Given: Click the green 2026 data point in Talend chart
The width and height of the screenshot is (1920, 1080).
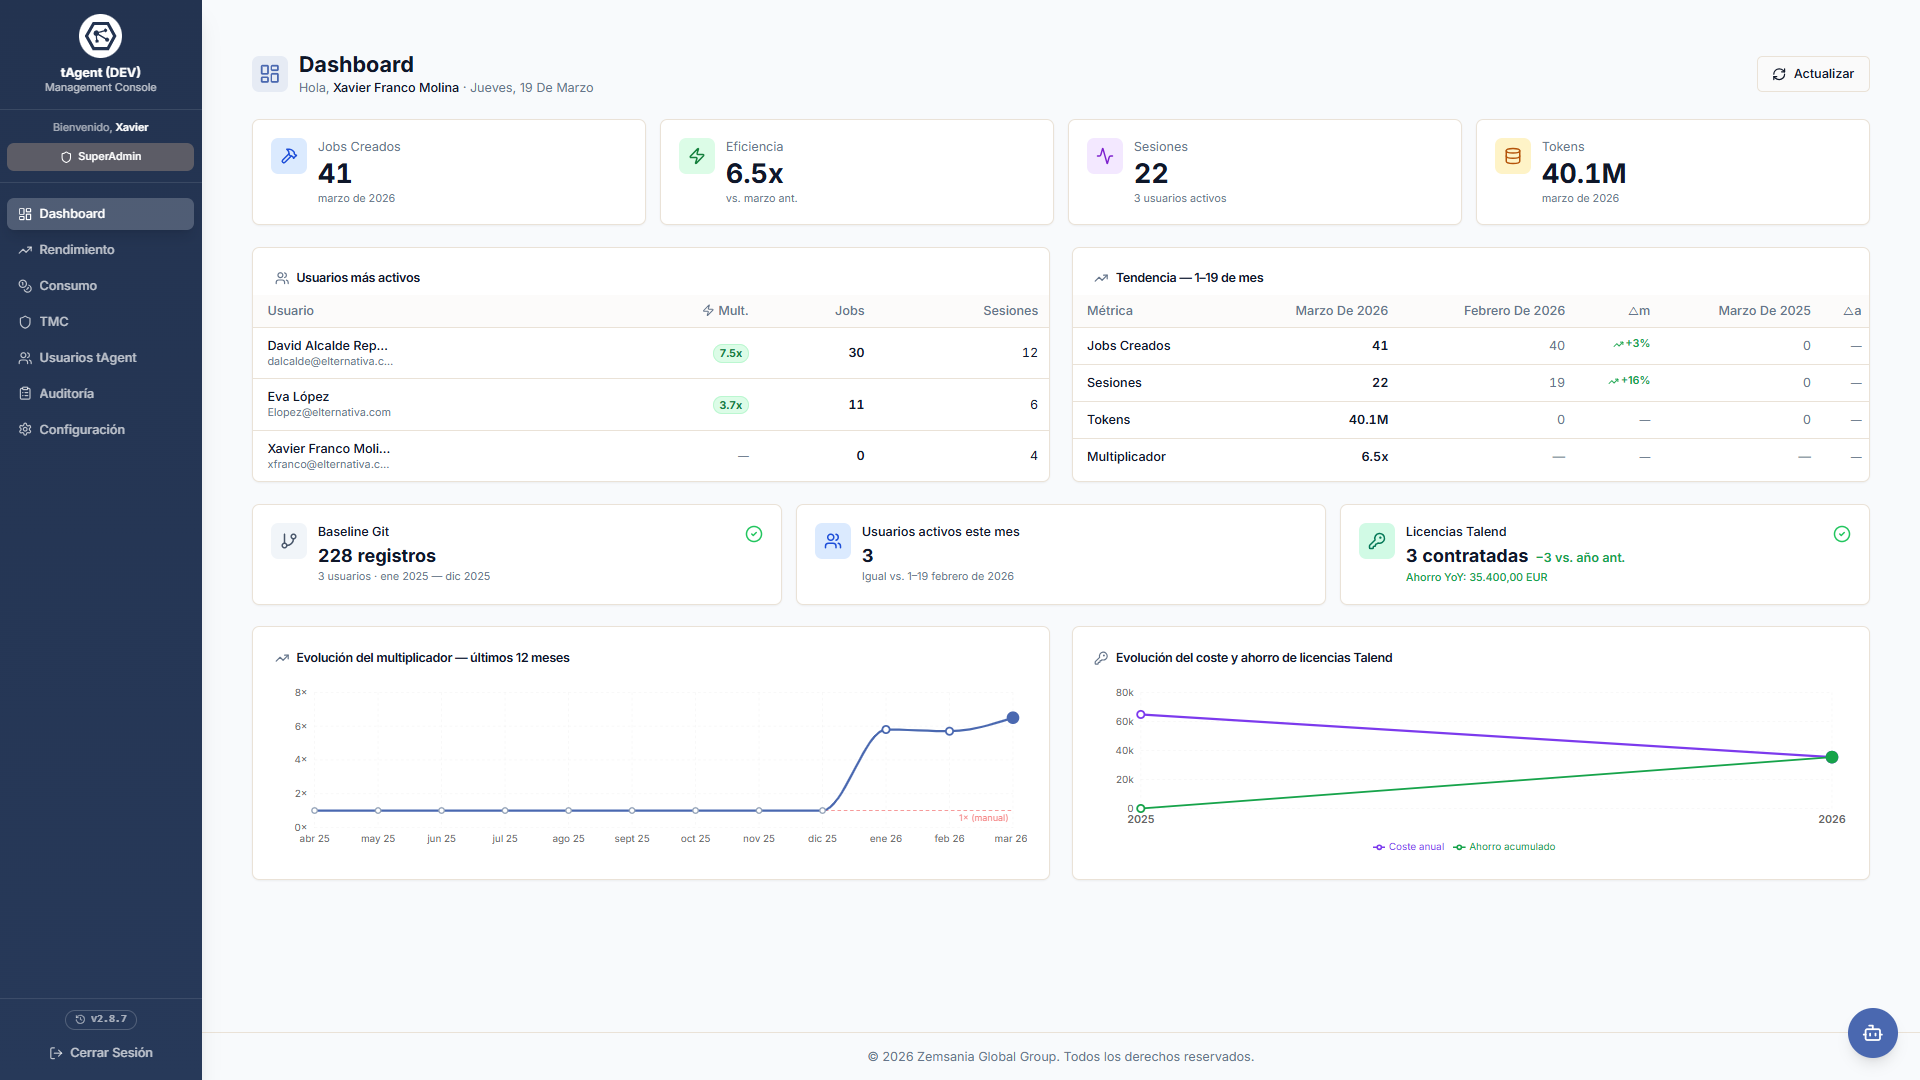Looking at the screenshot, I should pos(1832,757).
